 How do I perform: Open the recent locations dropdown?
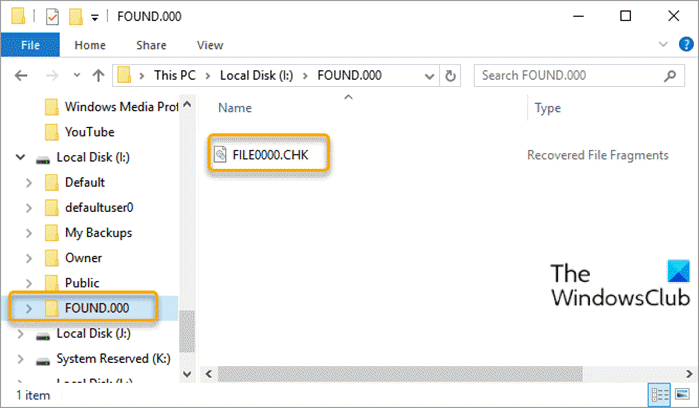(77, 75)
